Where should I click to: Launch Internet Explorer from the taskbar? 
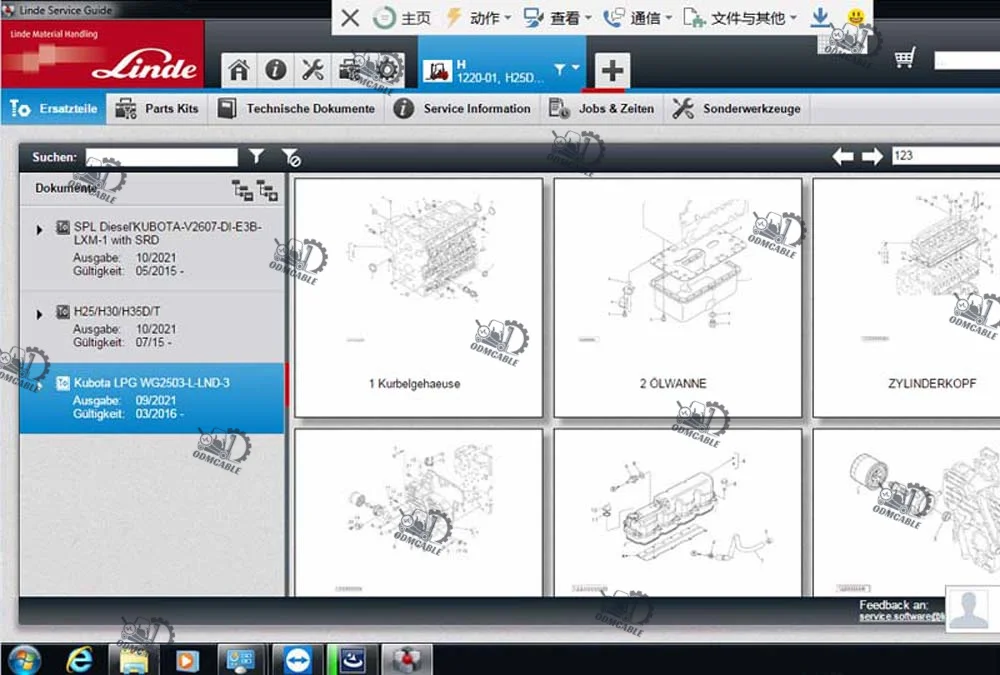tap(79, 660)
